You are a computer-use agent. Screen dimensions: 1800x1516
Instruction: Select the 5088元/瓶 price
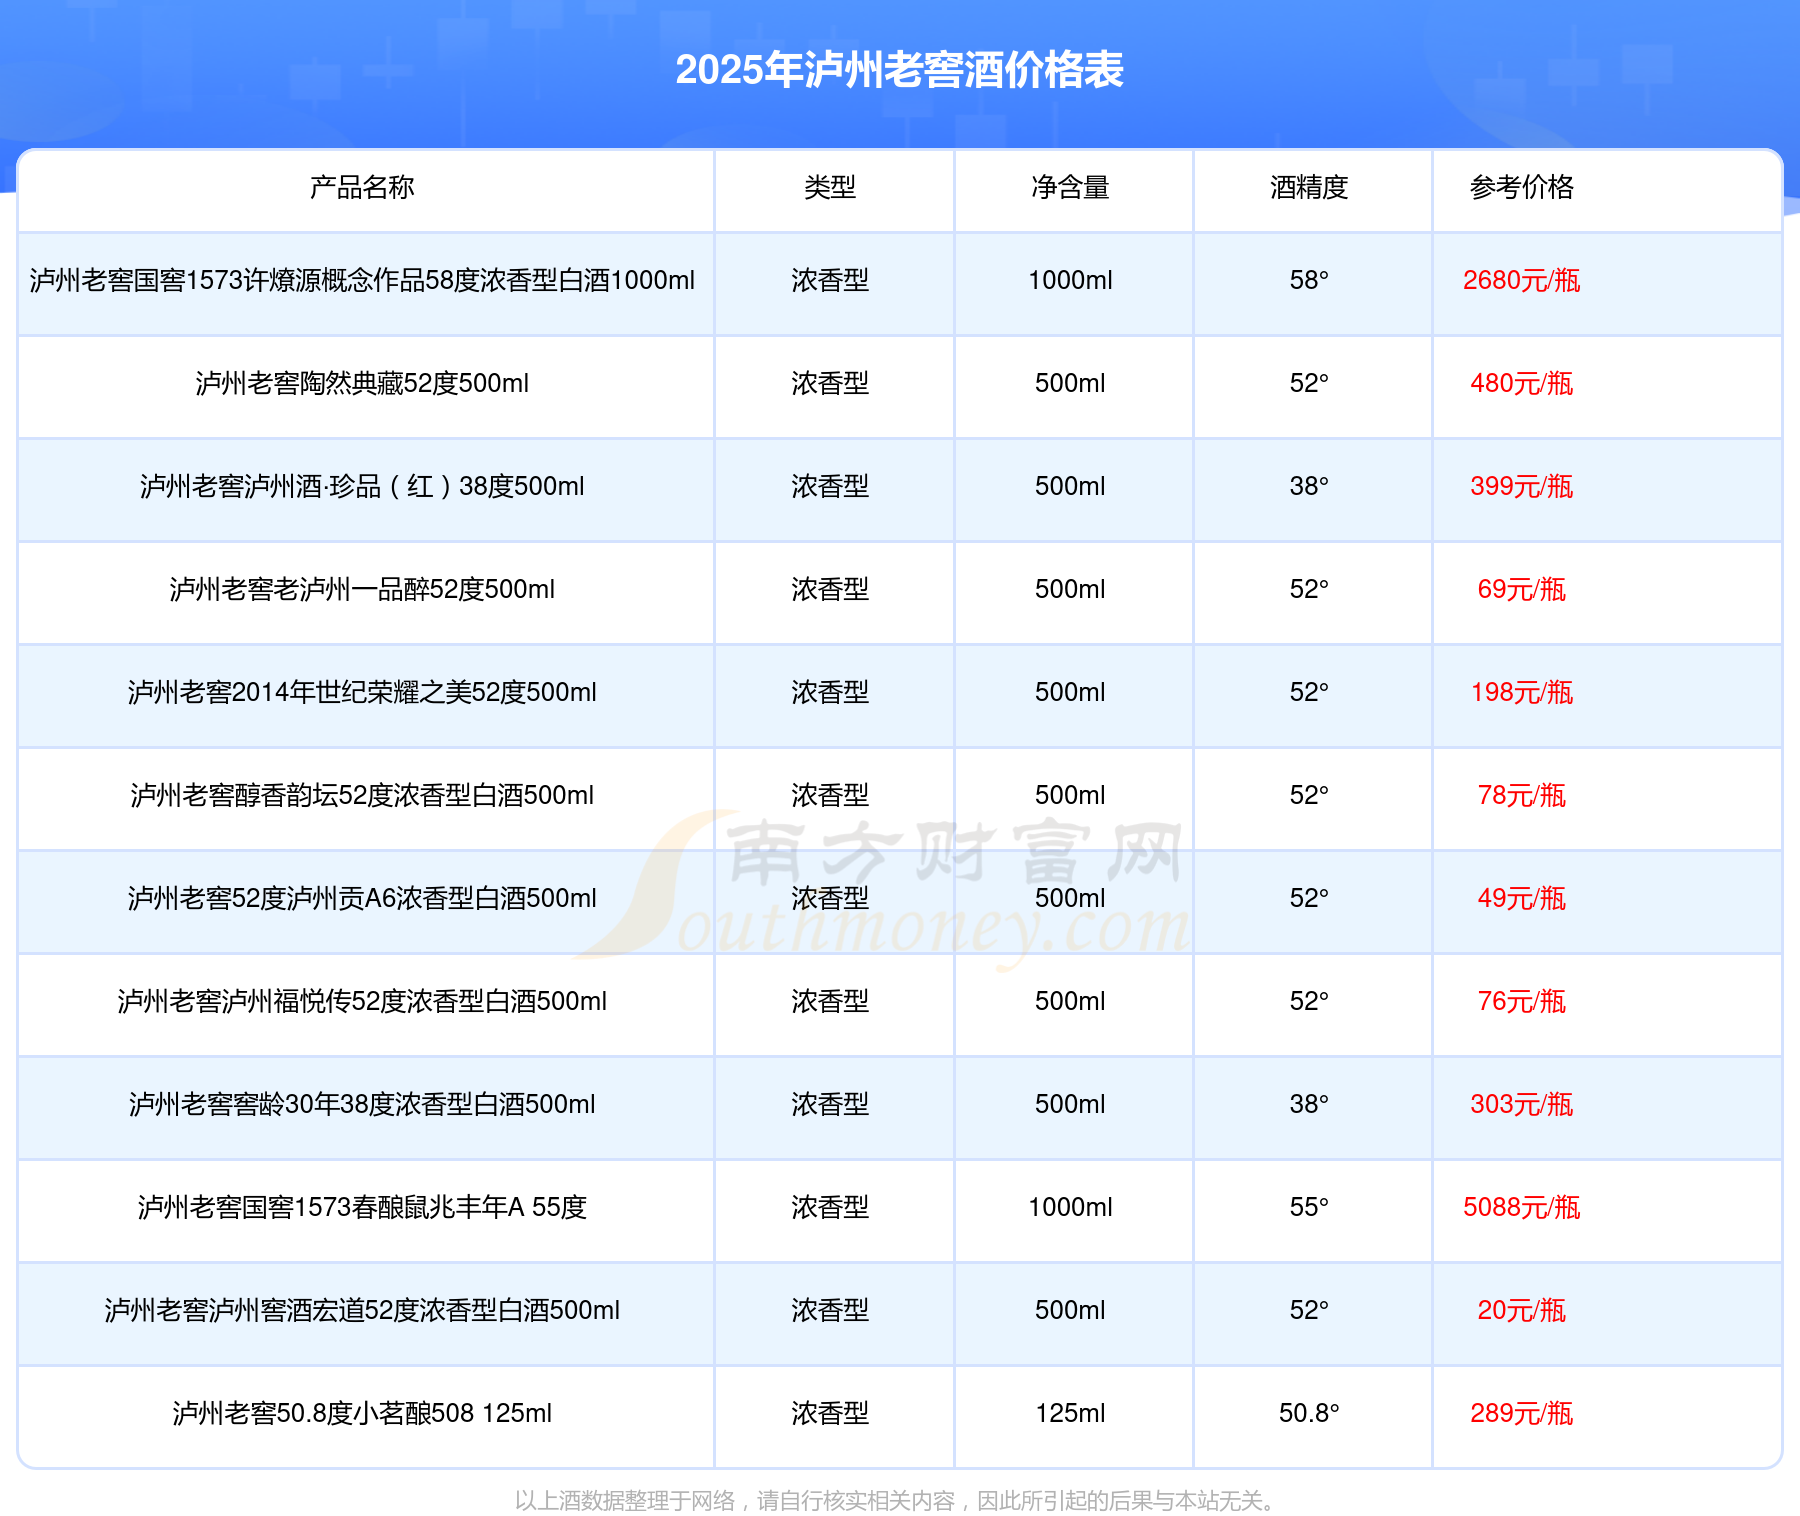1522,1207
